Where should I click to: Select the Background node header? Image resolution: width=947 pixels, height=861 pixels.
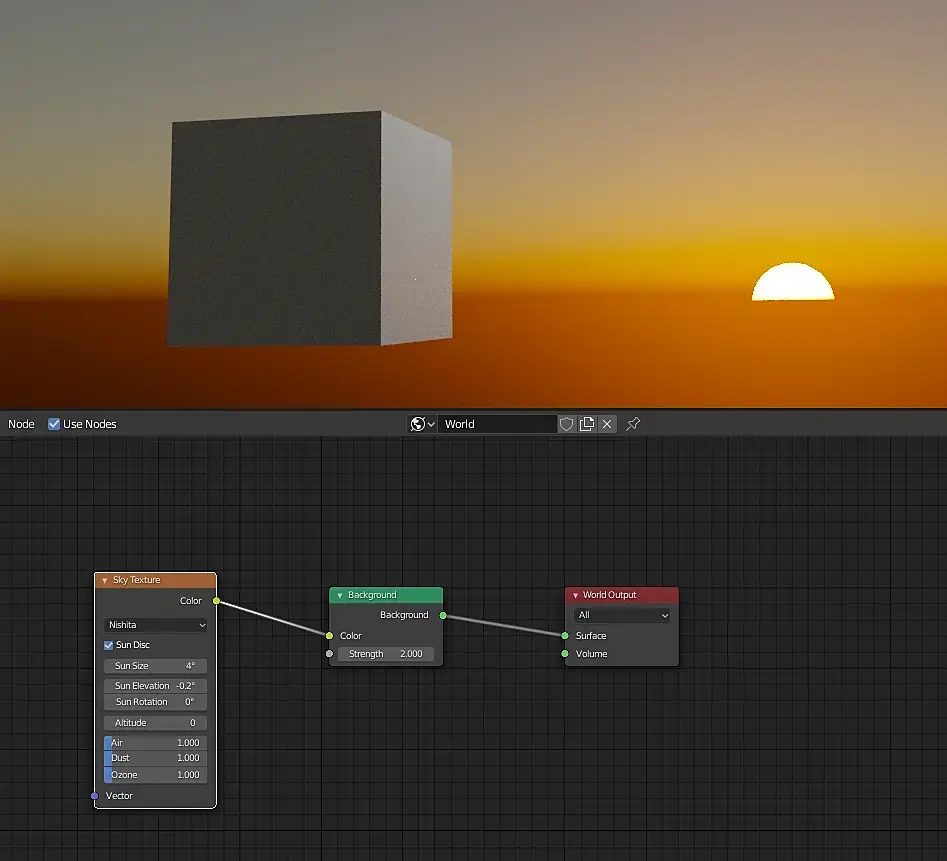386,595
